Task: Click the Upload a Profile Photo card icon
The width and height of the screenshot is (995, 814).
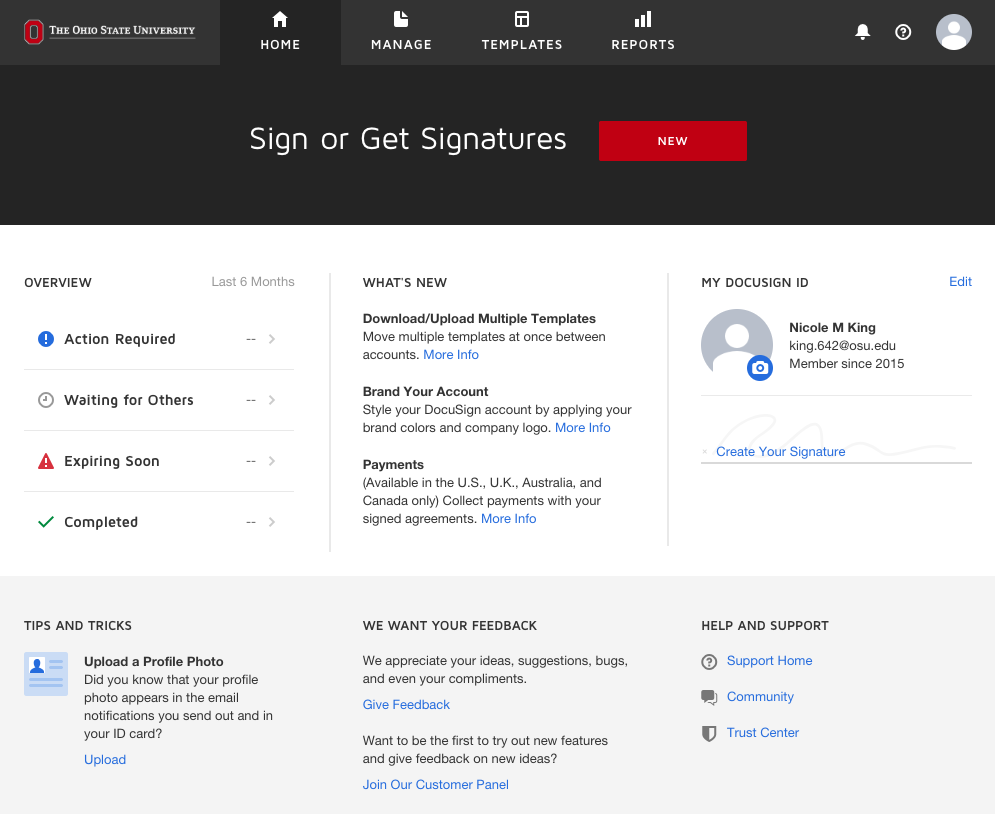Action: pyautogui.click(x=46, y=674)
